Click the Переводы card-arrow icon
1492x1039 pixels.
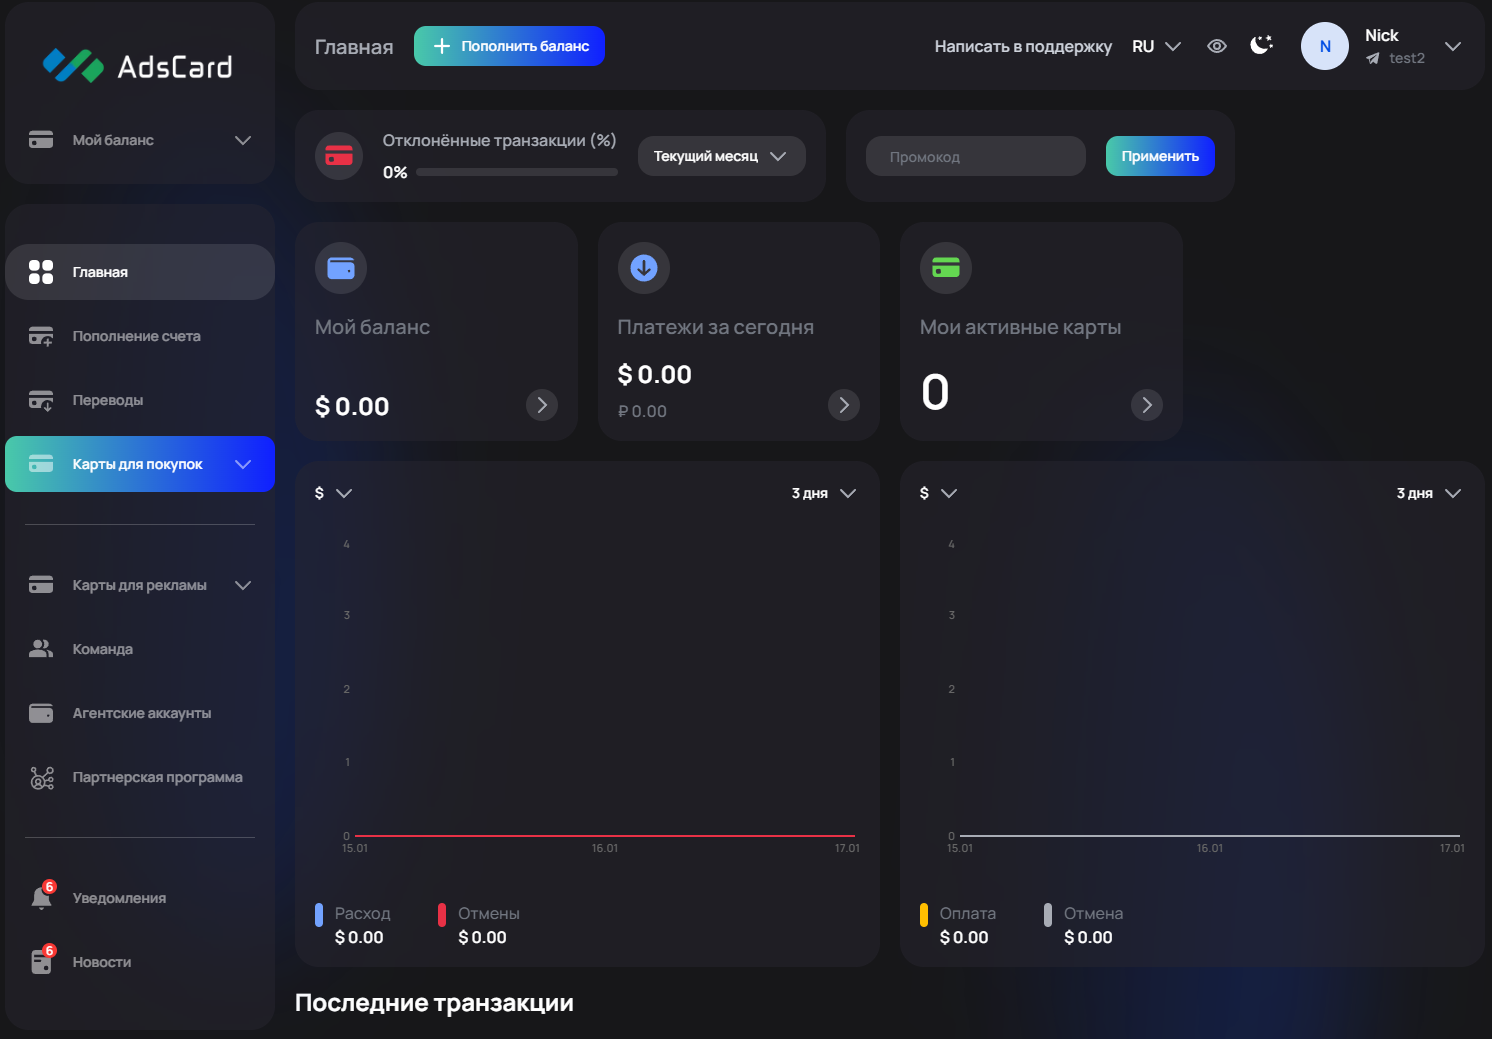click(41, 400)
